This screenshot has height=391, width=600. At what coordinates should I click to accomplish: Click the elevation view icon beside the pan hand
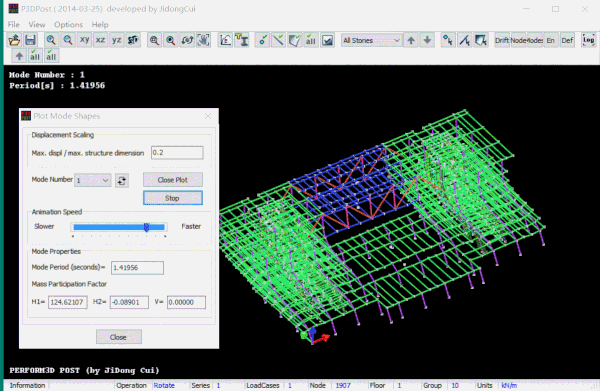(x=225, y=40)
